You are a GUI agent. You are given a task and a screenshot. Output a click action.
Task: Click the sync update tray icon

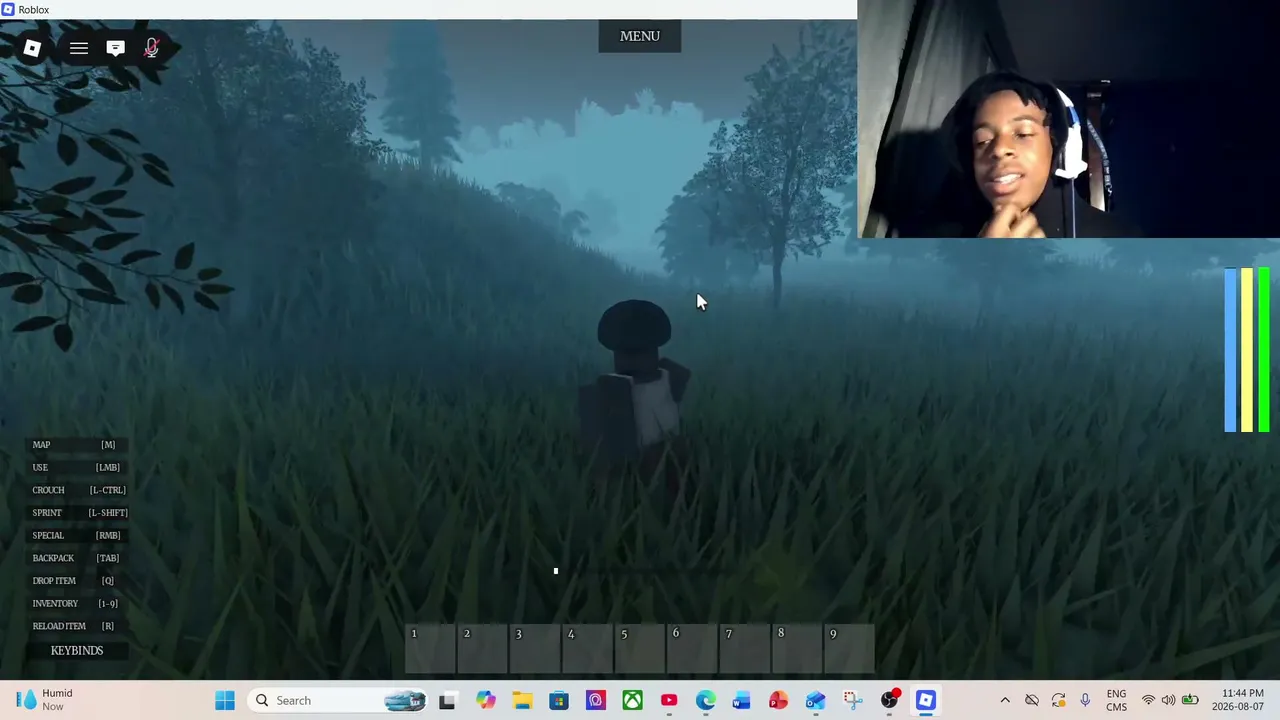pyautogui.click(x=1059, y=700)
